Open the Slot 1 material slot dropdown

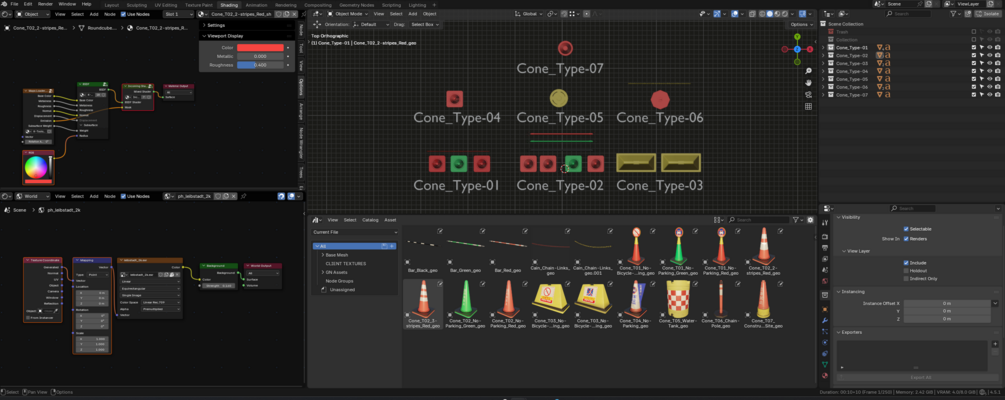coord(178,13)
